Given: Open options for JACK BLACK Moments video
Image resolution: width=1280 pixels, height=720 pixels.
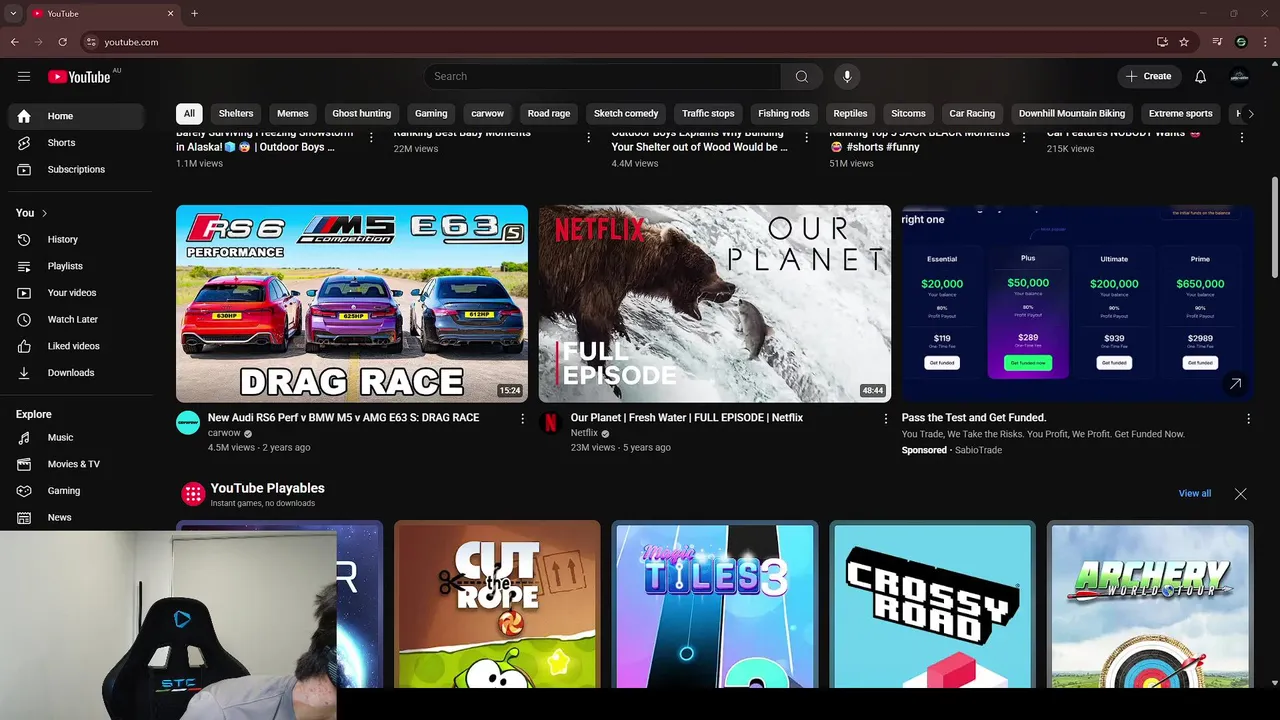Looking at the screenshot, I should (x=1024, y=137).
